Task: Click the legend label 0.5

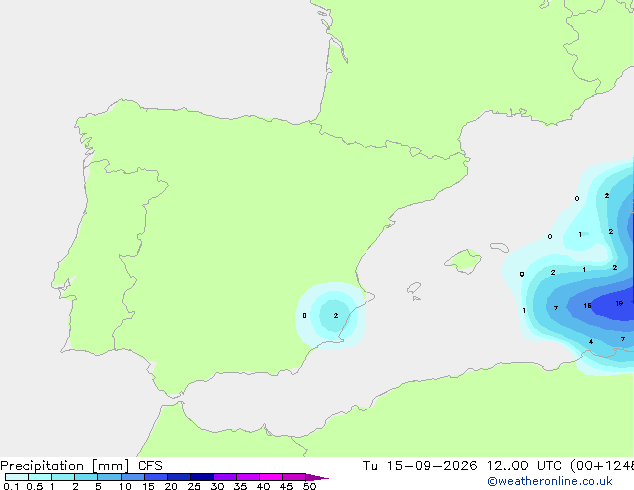Action: point(34,486)
